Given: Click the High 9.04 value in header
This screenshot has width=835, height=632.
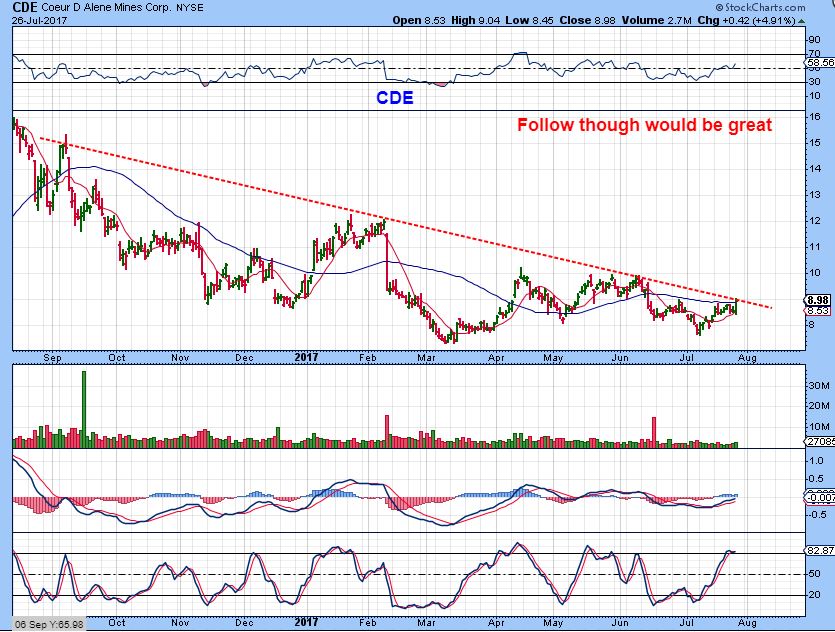Looking at the screenshot, I should 476,21.
